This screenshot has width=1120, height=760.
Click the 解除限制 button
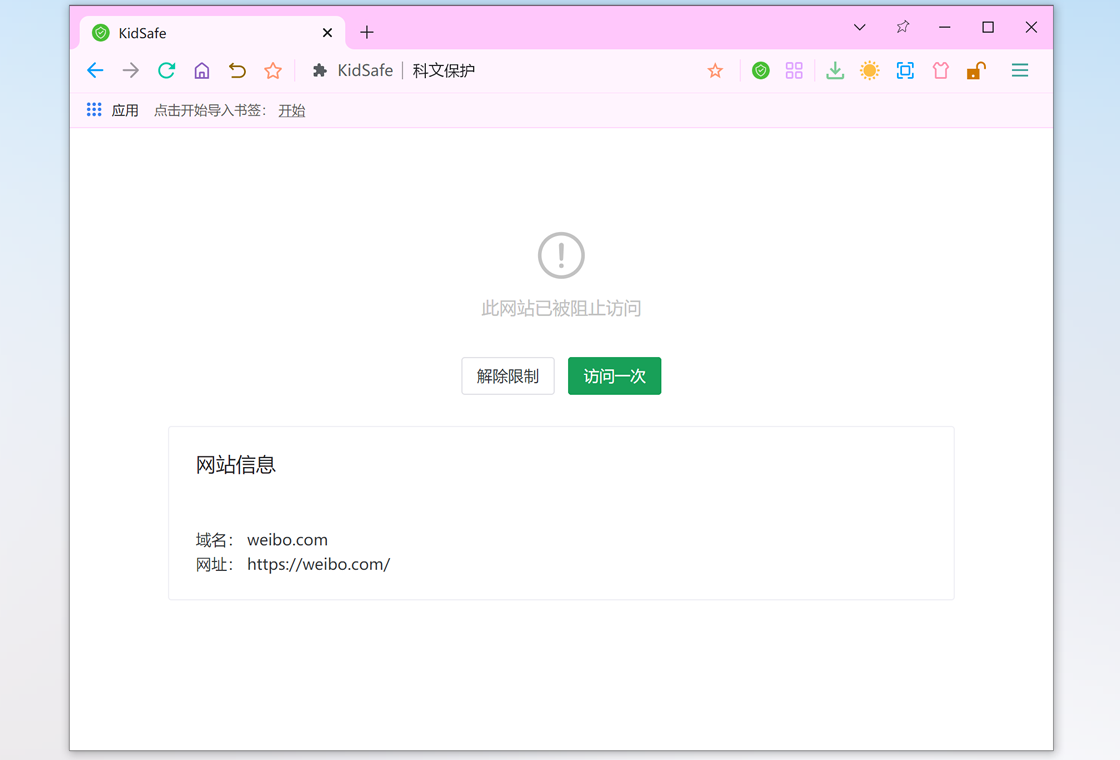(508, 376)
